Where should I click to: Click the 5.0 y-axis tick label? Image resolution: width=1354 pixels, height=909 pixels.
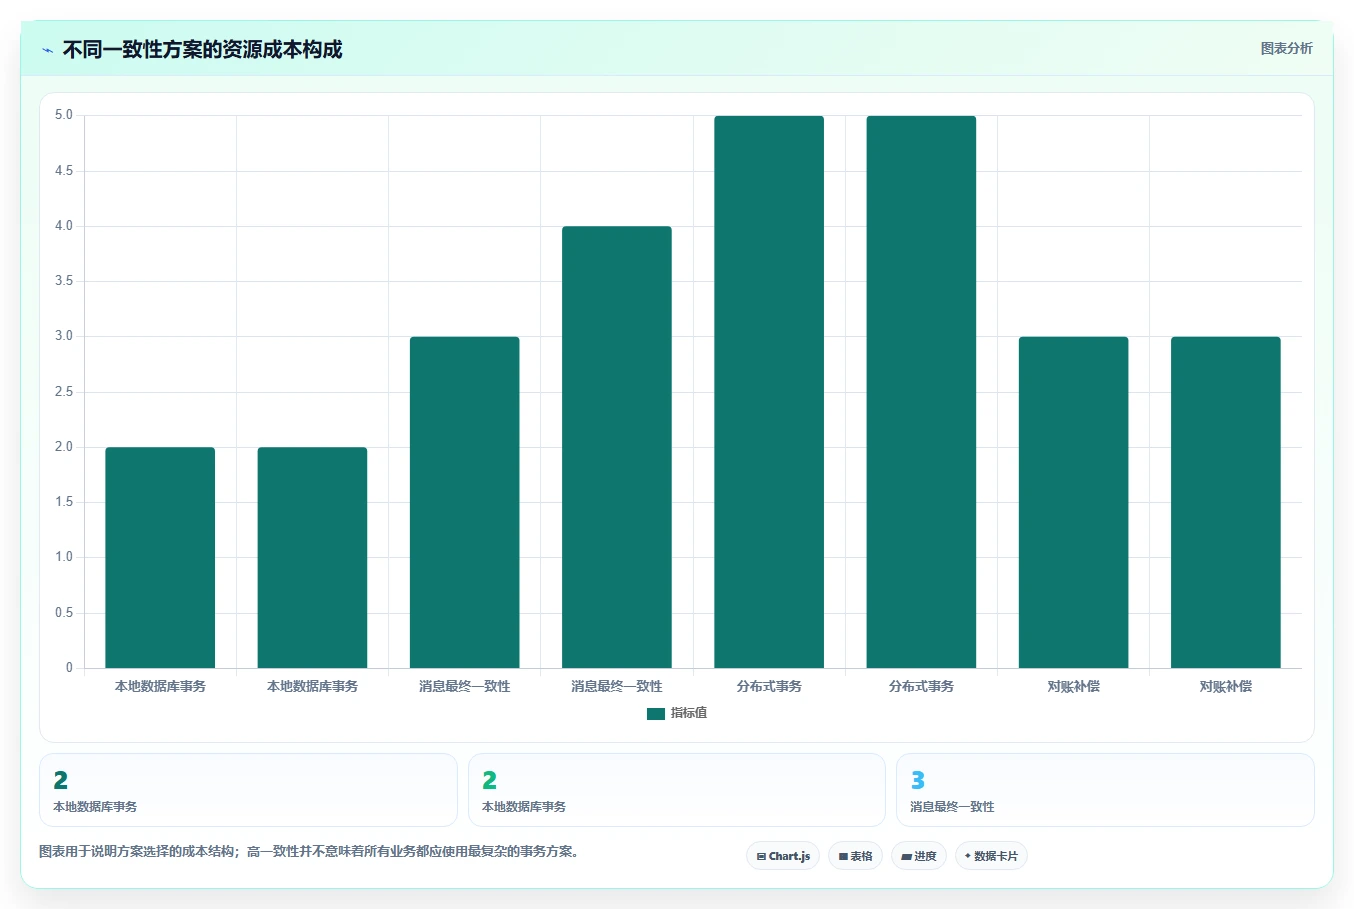click(x=64, y=115)
